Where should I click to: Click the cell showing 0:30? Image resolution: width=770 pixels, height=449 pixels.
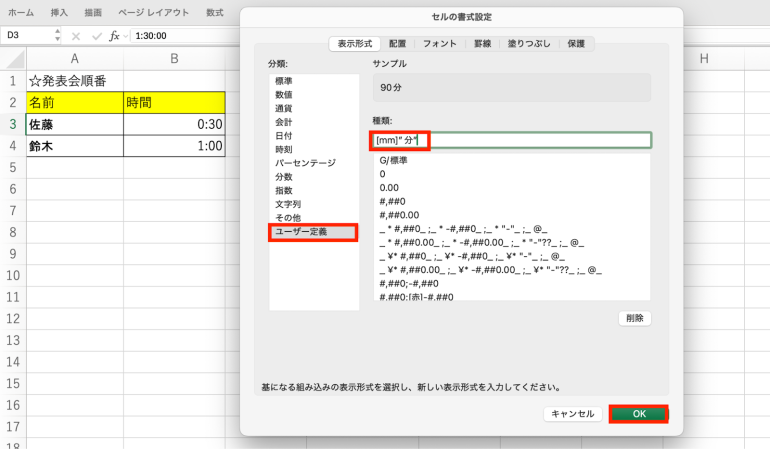(174, 124)
